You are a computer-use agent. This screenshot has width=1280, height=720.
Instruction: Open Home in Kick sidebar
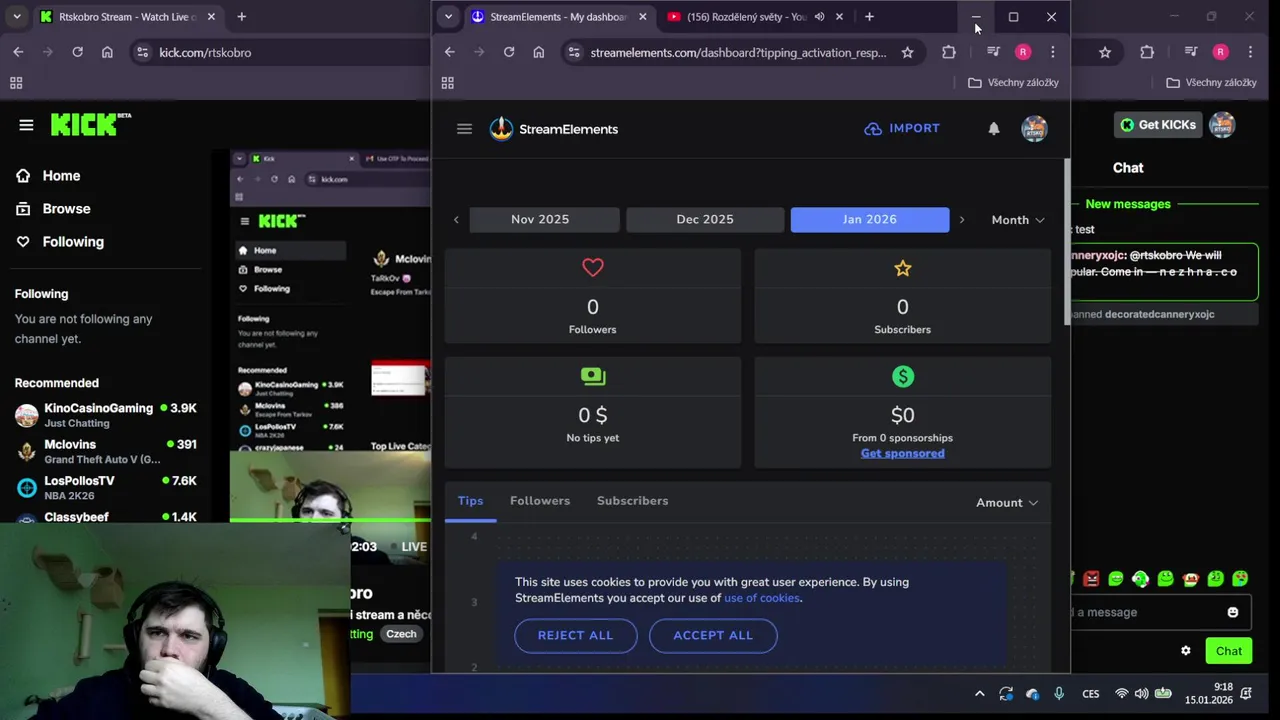click(x=61, y=176)
